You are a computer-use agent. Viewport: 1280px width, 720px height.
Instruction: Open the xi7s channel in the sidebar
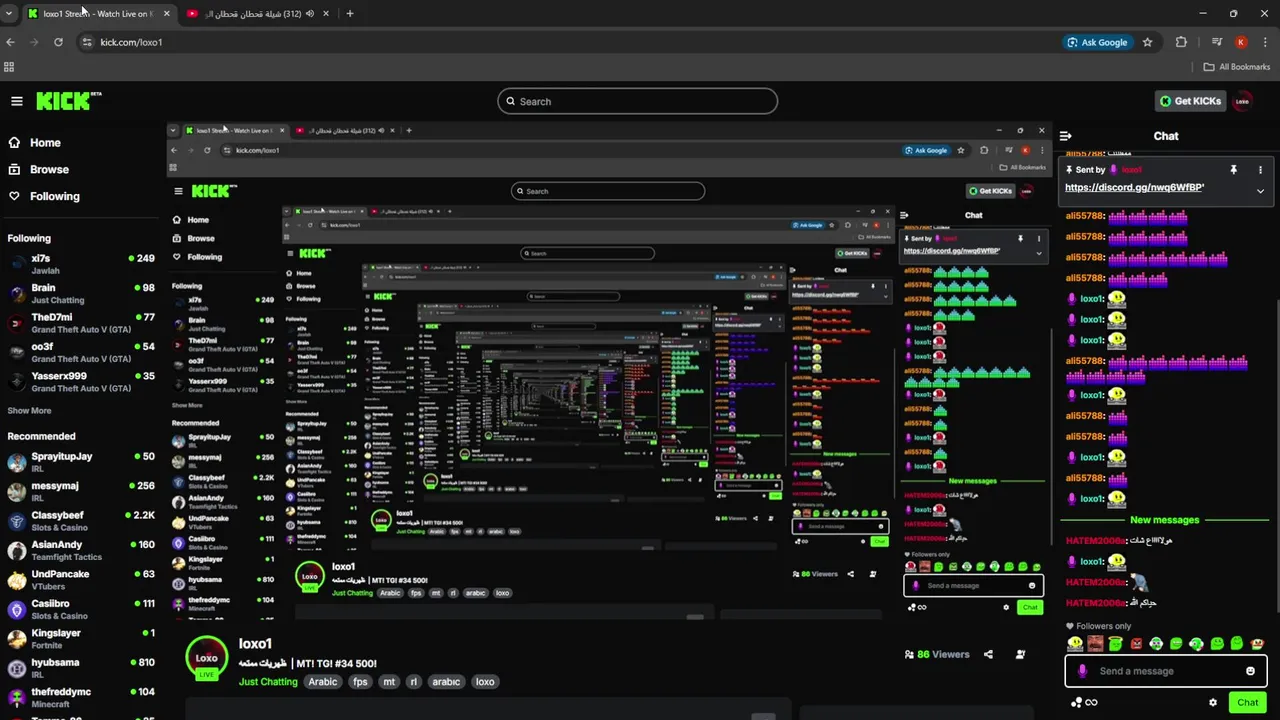[x=80, y=264]
